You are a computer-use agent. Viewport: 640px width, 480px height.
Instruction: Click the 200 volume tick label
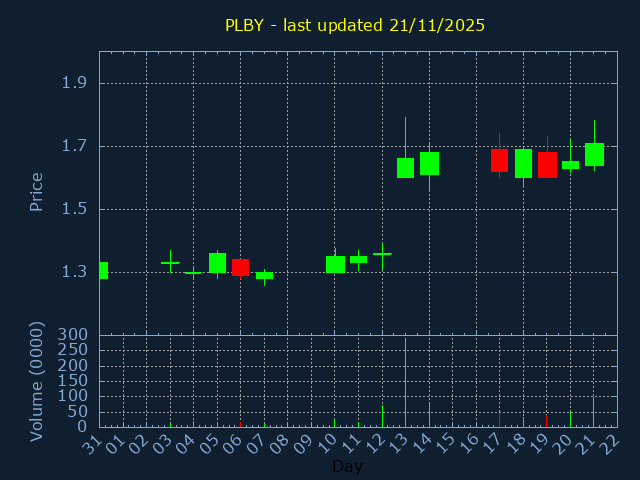click(x=73, y=365)
